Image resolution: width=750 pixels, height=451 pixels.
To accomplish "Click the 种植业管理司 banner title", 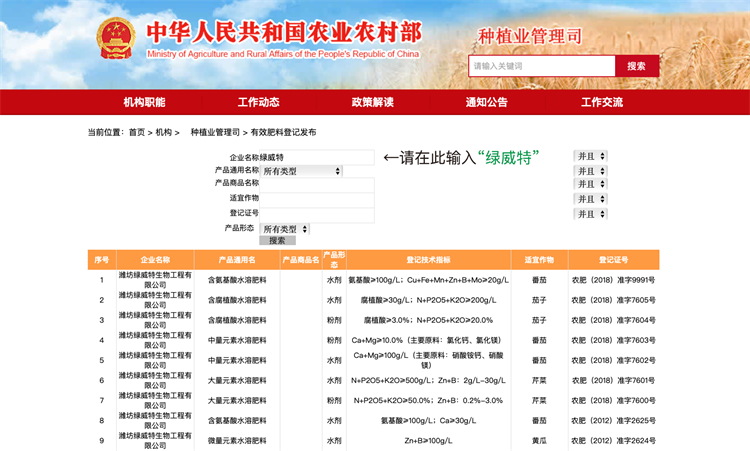I will pyautogui.click(x=530, y=36).
